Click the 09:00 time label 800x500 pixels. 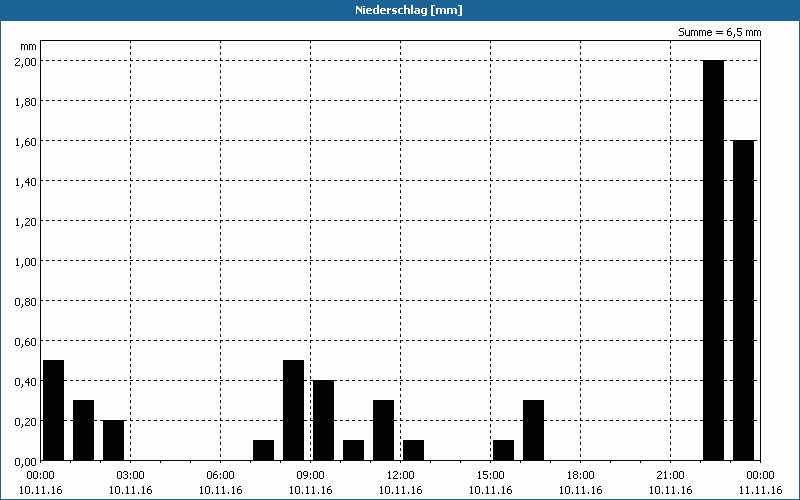point(310,476)
